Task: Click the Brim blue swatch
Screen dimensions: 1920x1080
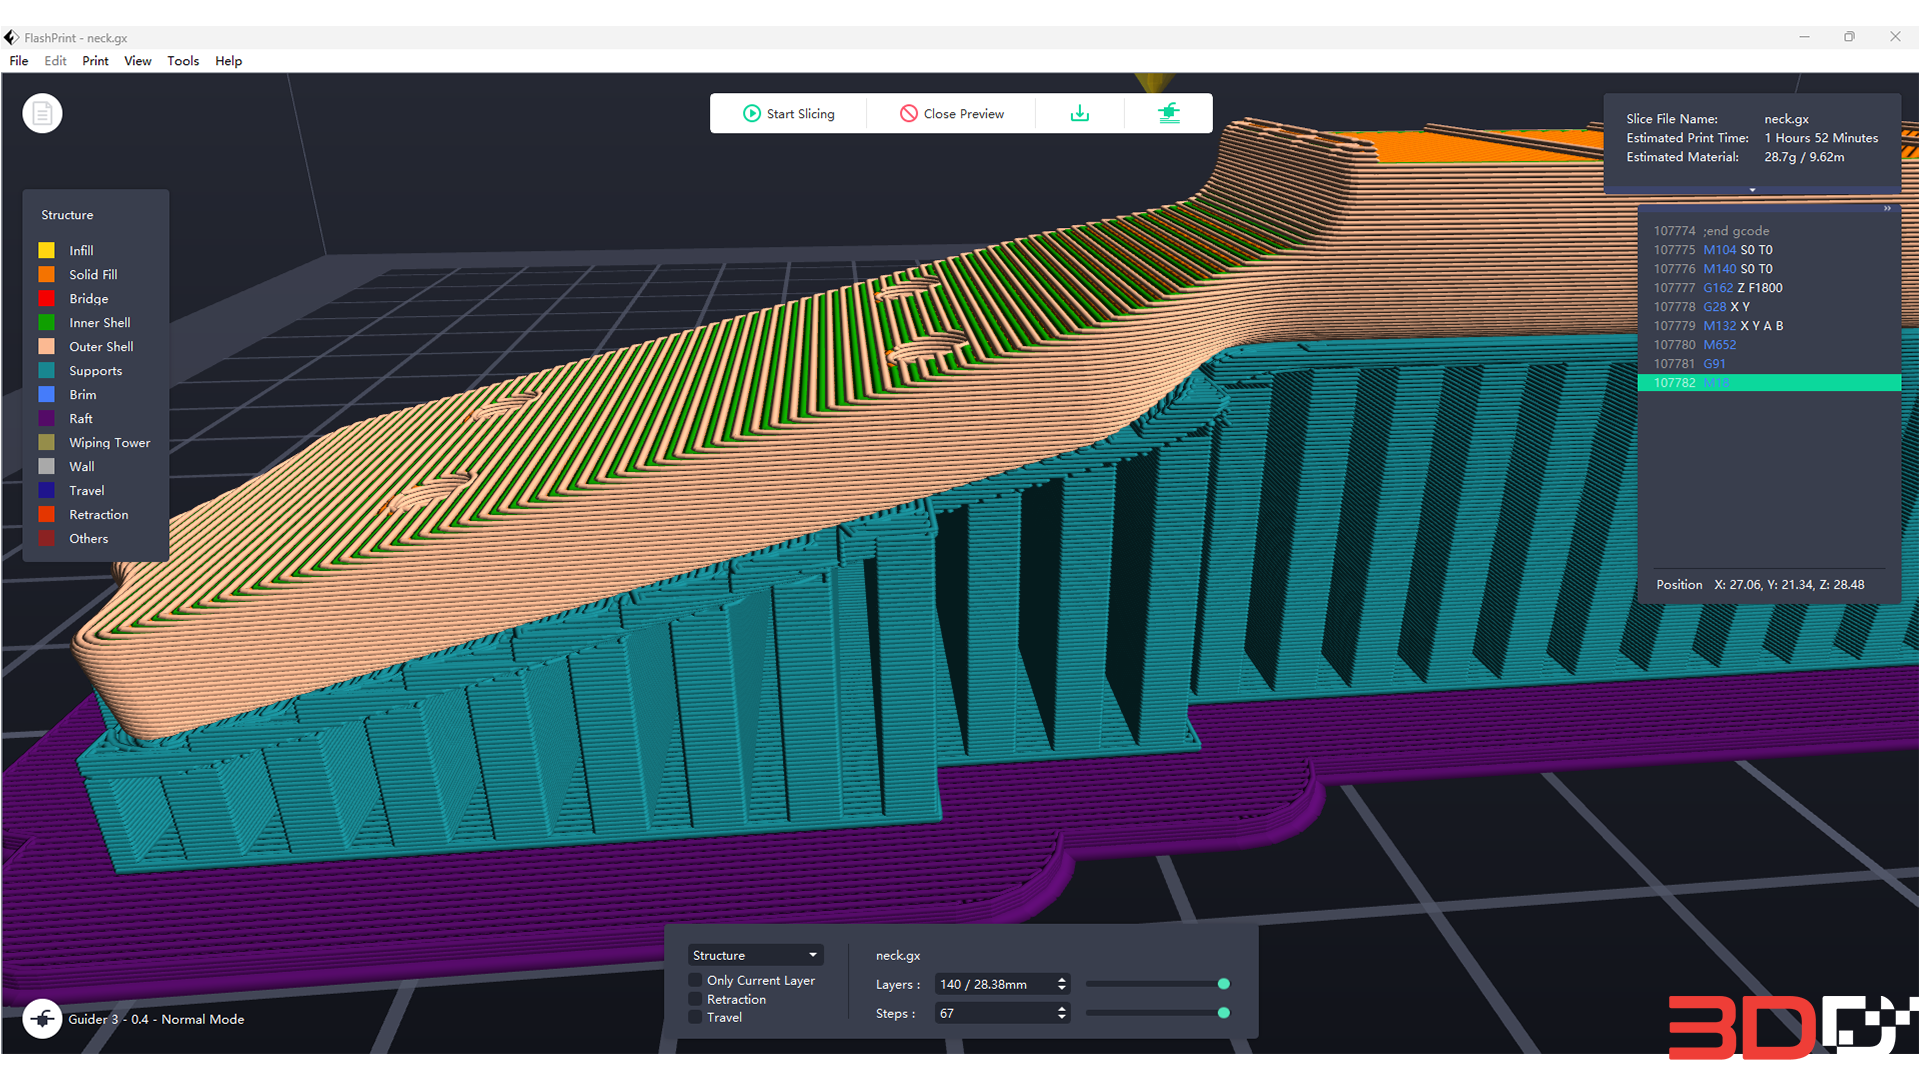Action: (x=47, y=395)
